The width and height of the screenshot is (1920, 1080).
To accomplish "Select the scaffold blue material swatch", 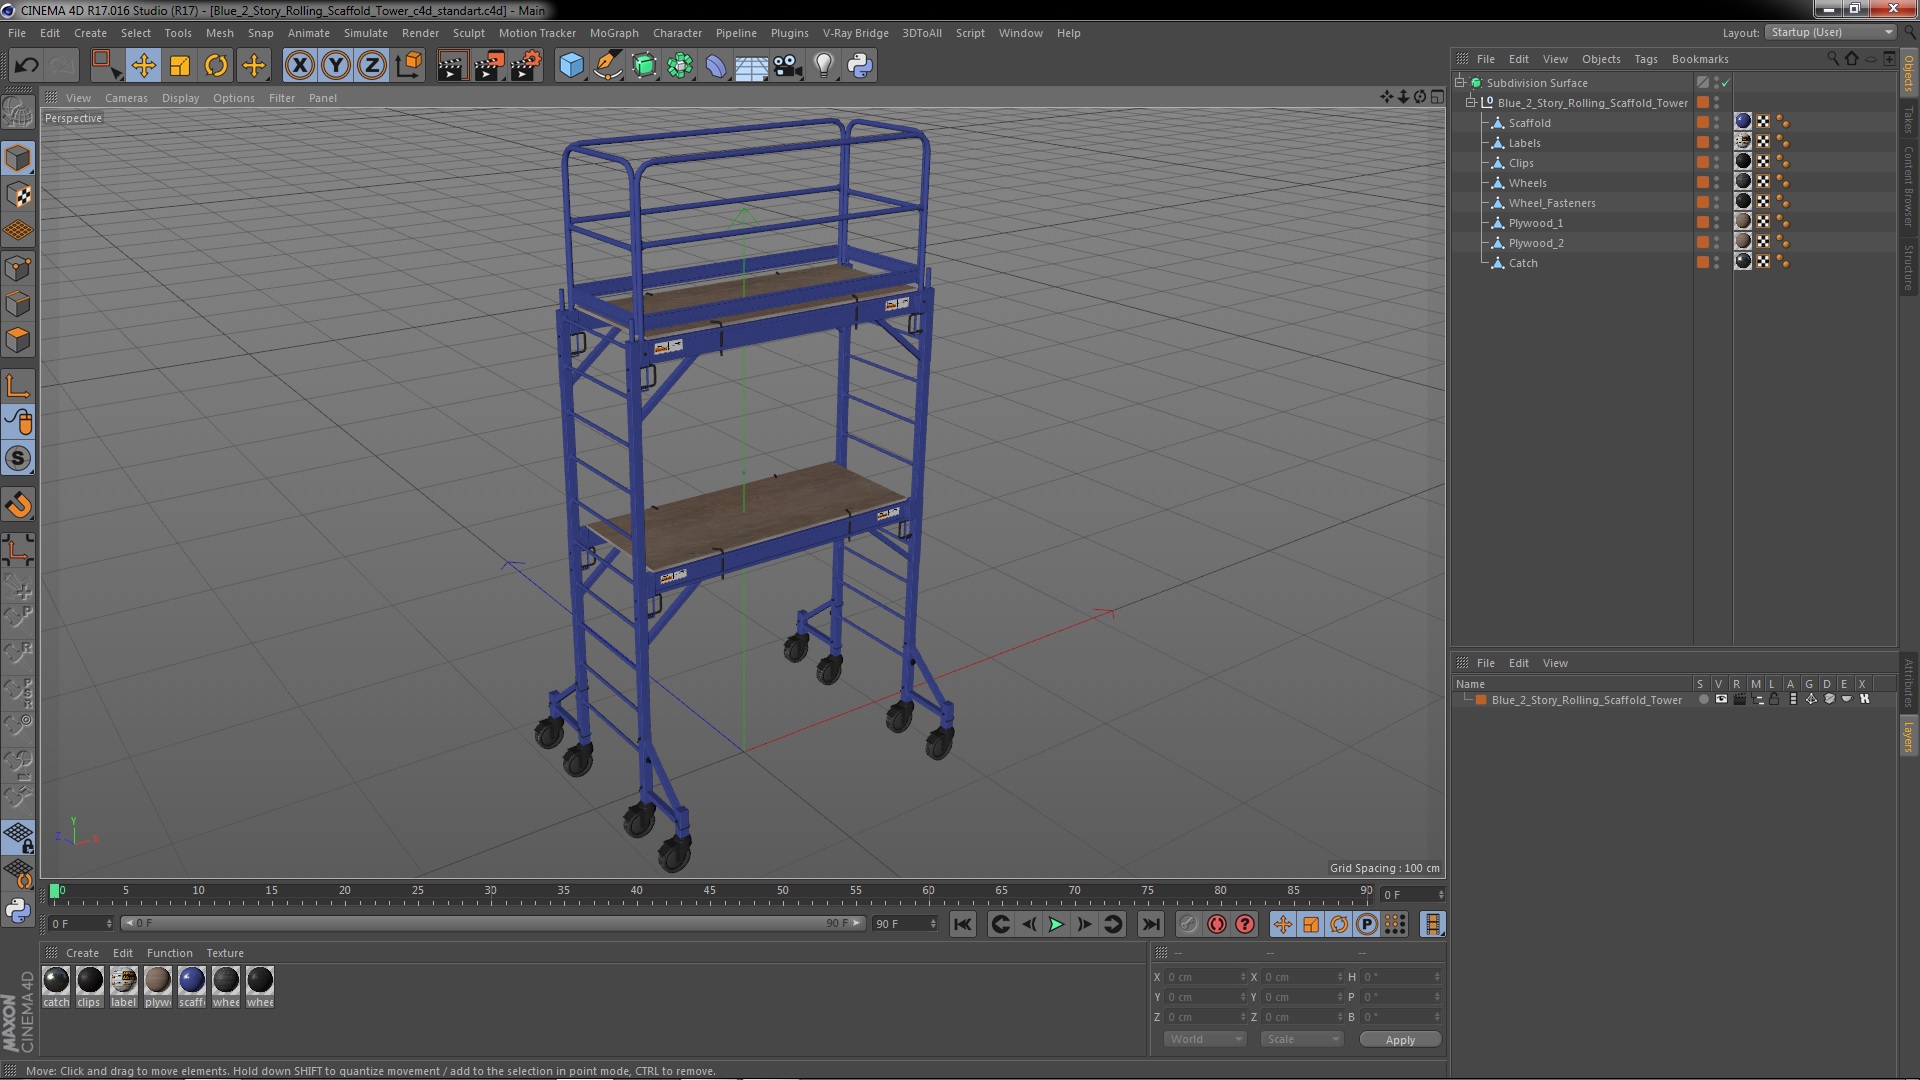I will click(x=192, y=980).
